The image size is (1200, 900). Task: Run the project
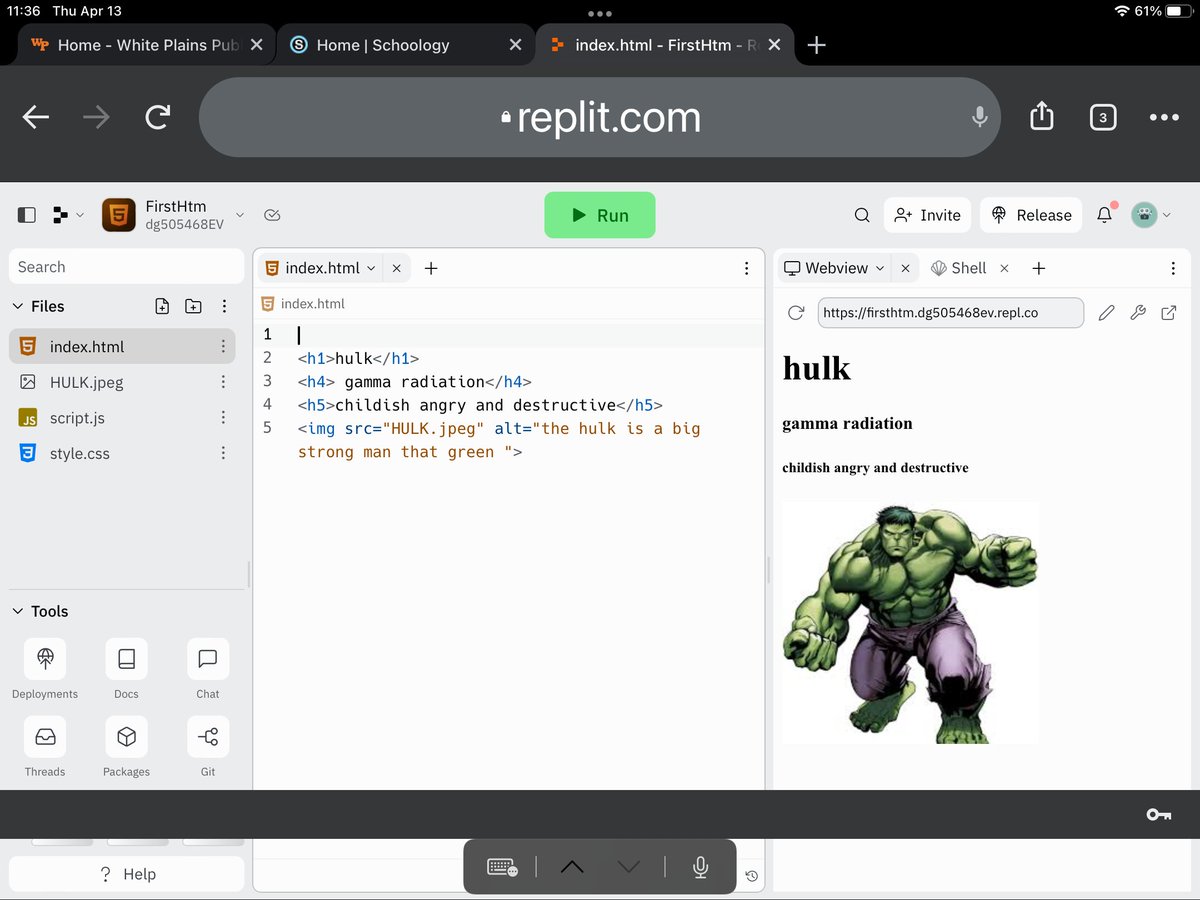pyautogui.click(x=600, y=215)
